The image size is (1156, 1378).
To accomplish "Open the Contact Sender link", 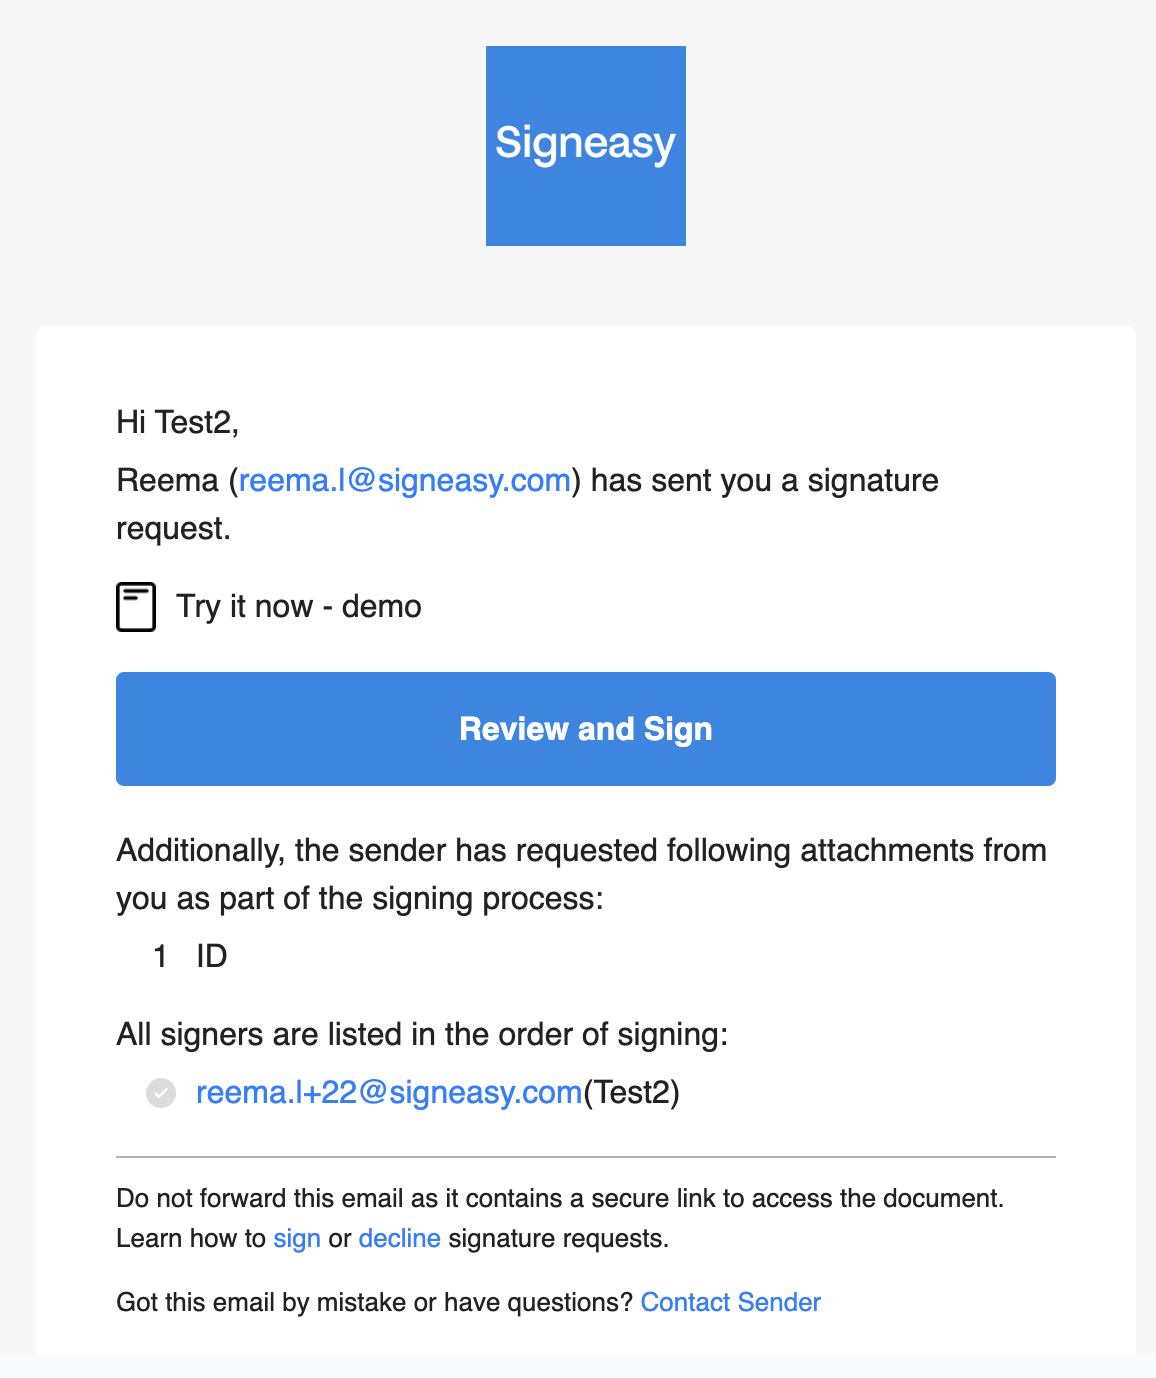I will pos(731,1302).
